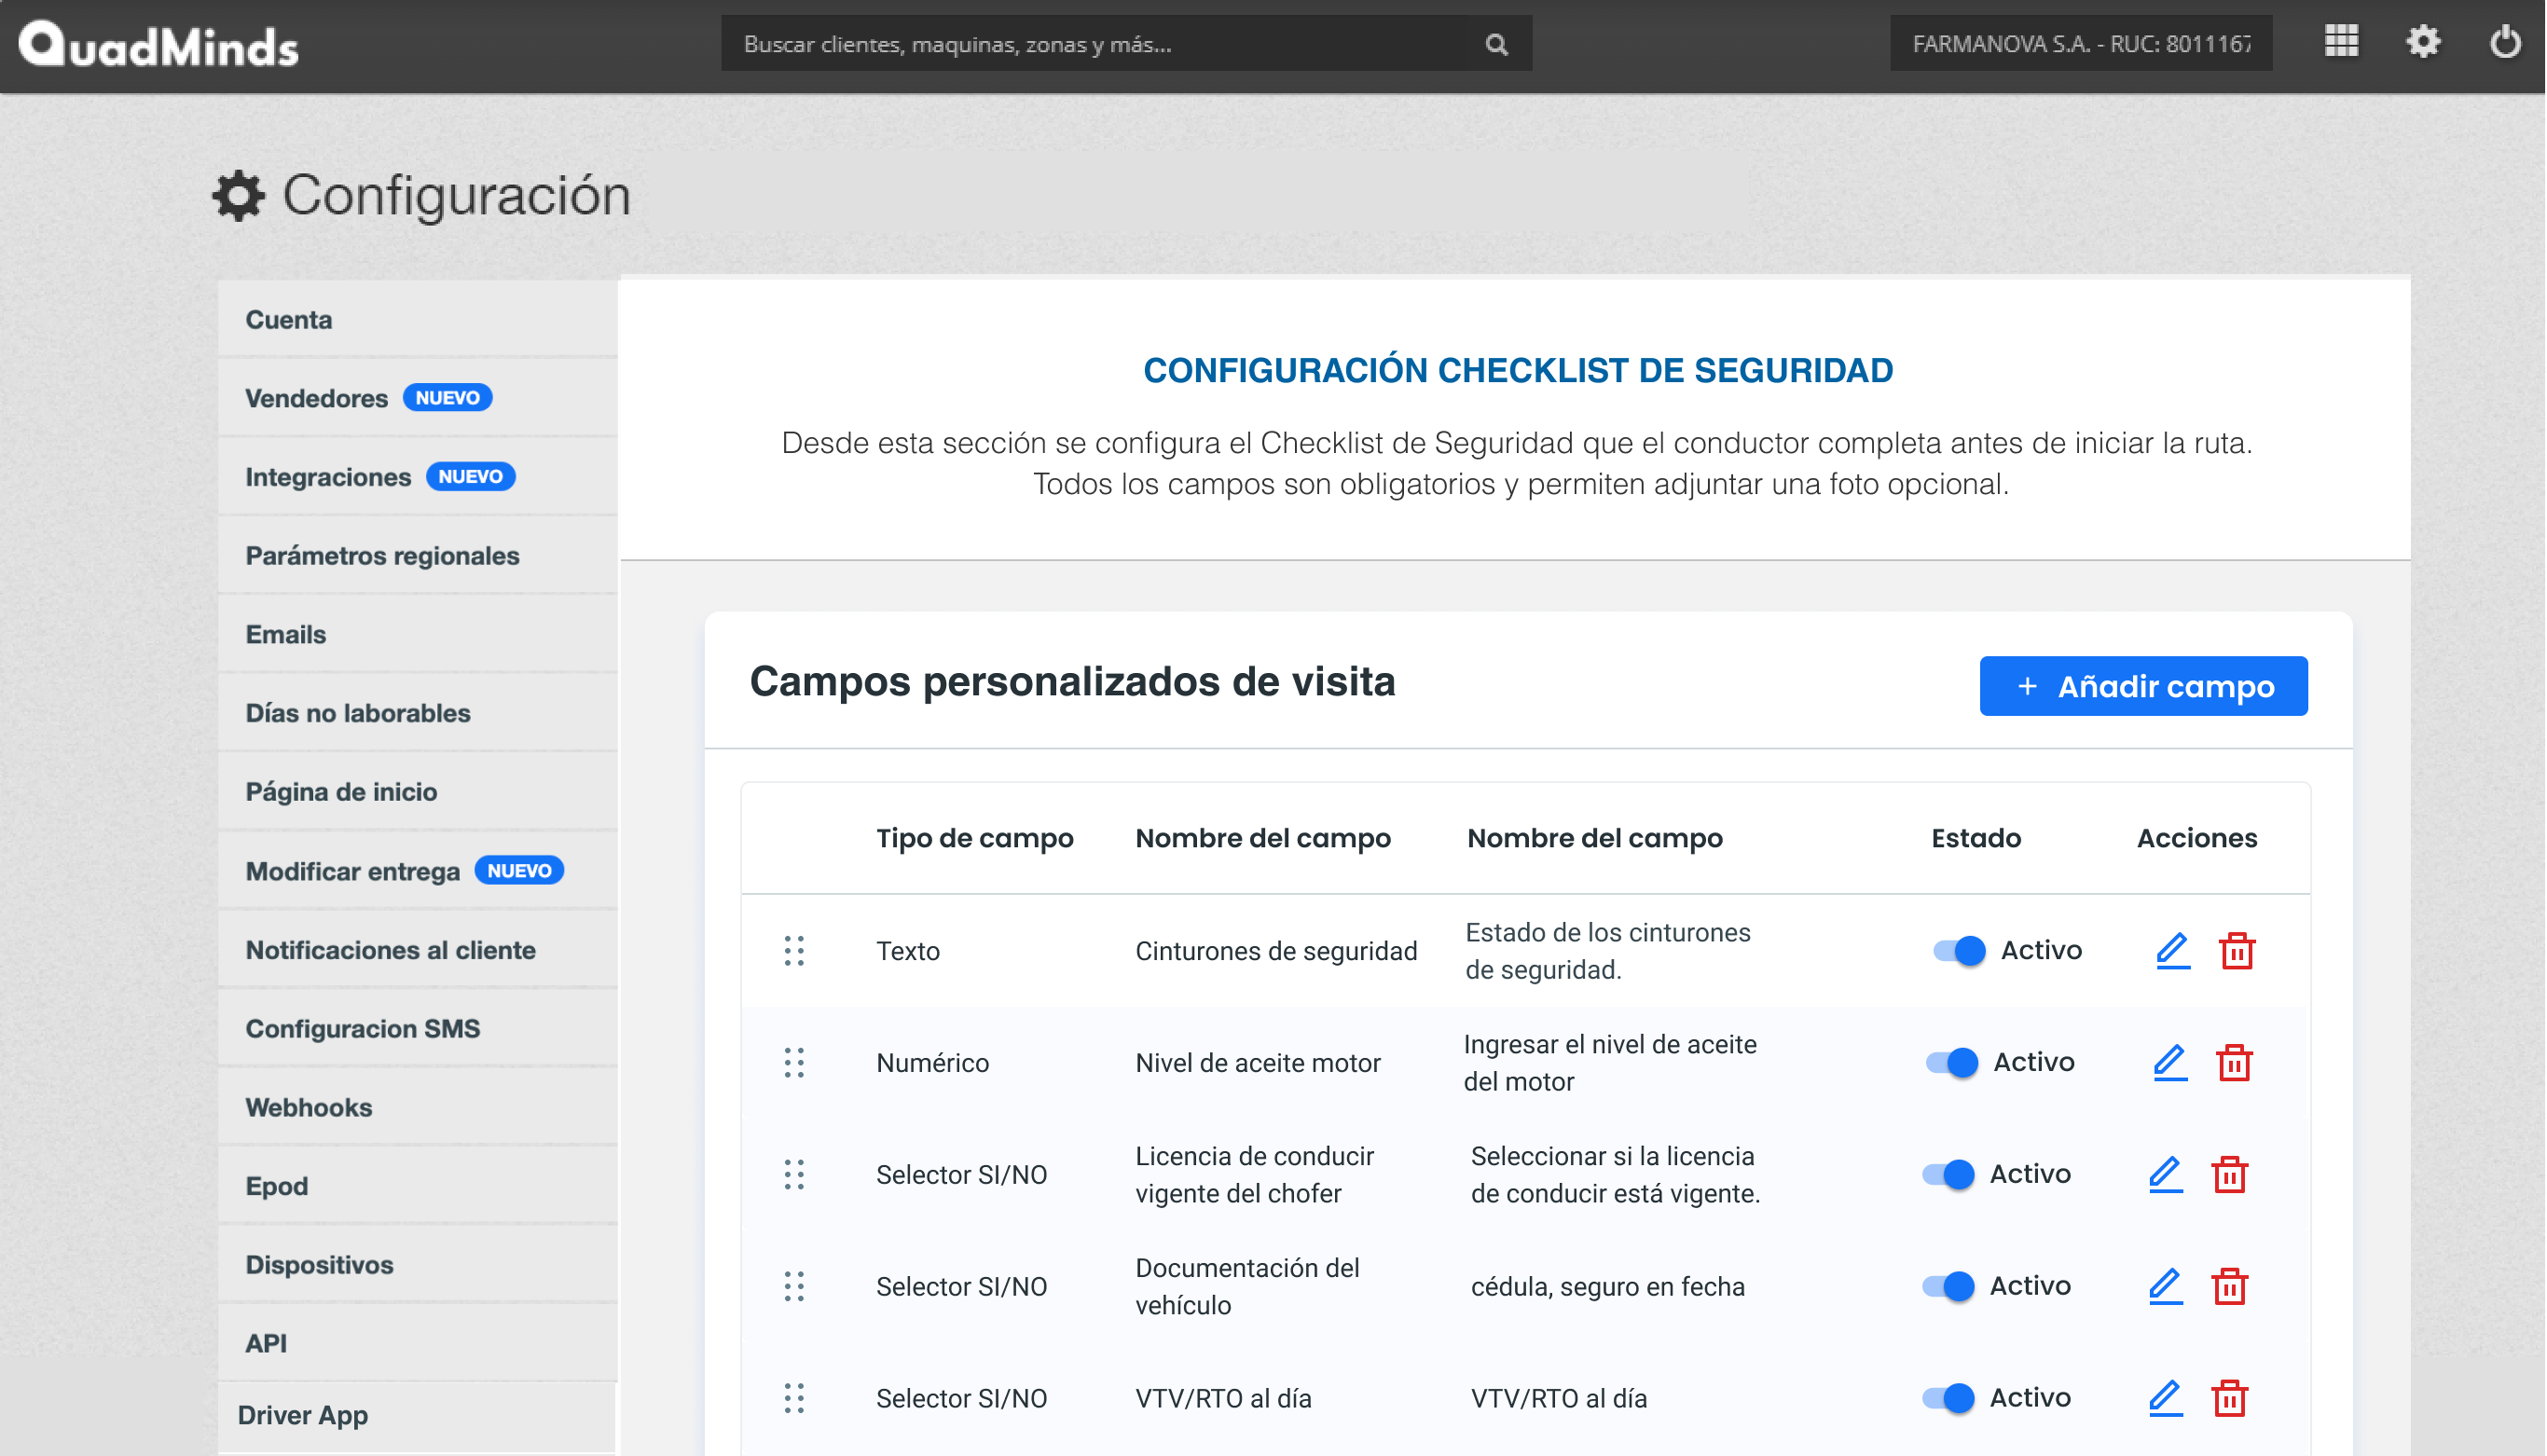The image size is (2547, 1456).
Task: Click Añadir campo button
Action: pos(2143,686)
